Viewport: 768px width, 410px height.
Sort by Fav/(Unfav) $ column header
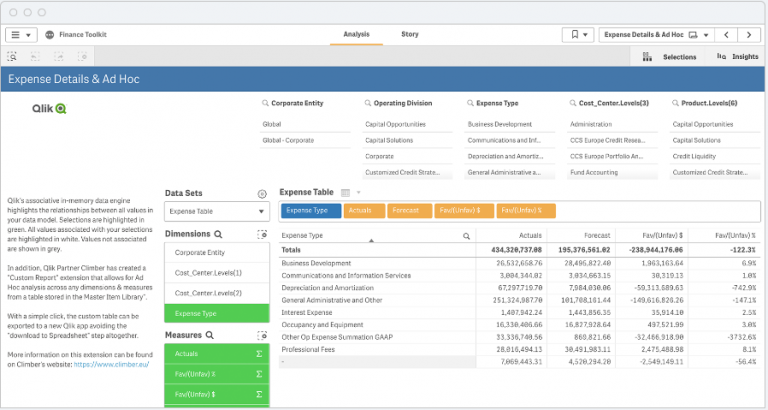(650, 236)
